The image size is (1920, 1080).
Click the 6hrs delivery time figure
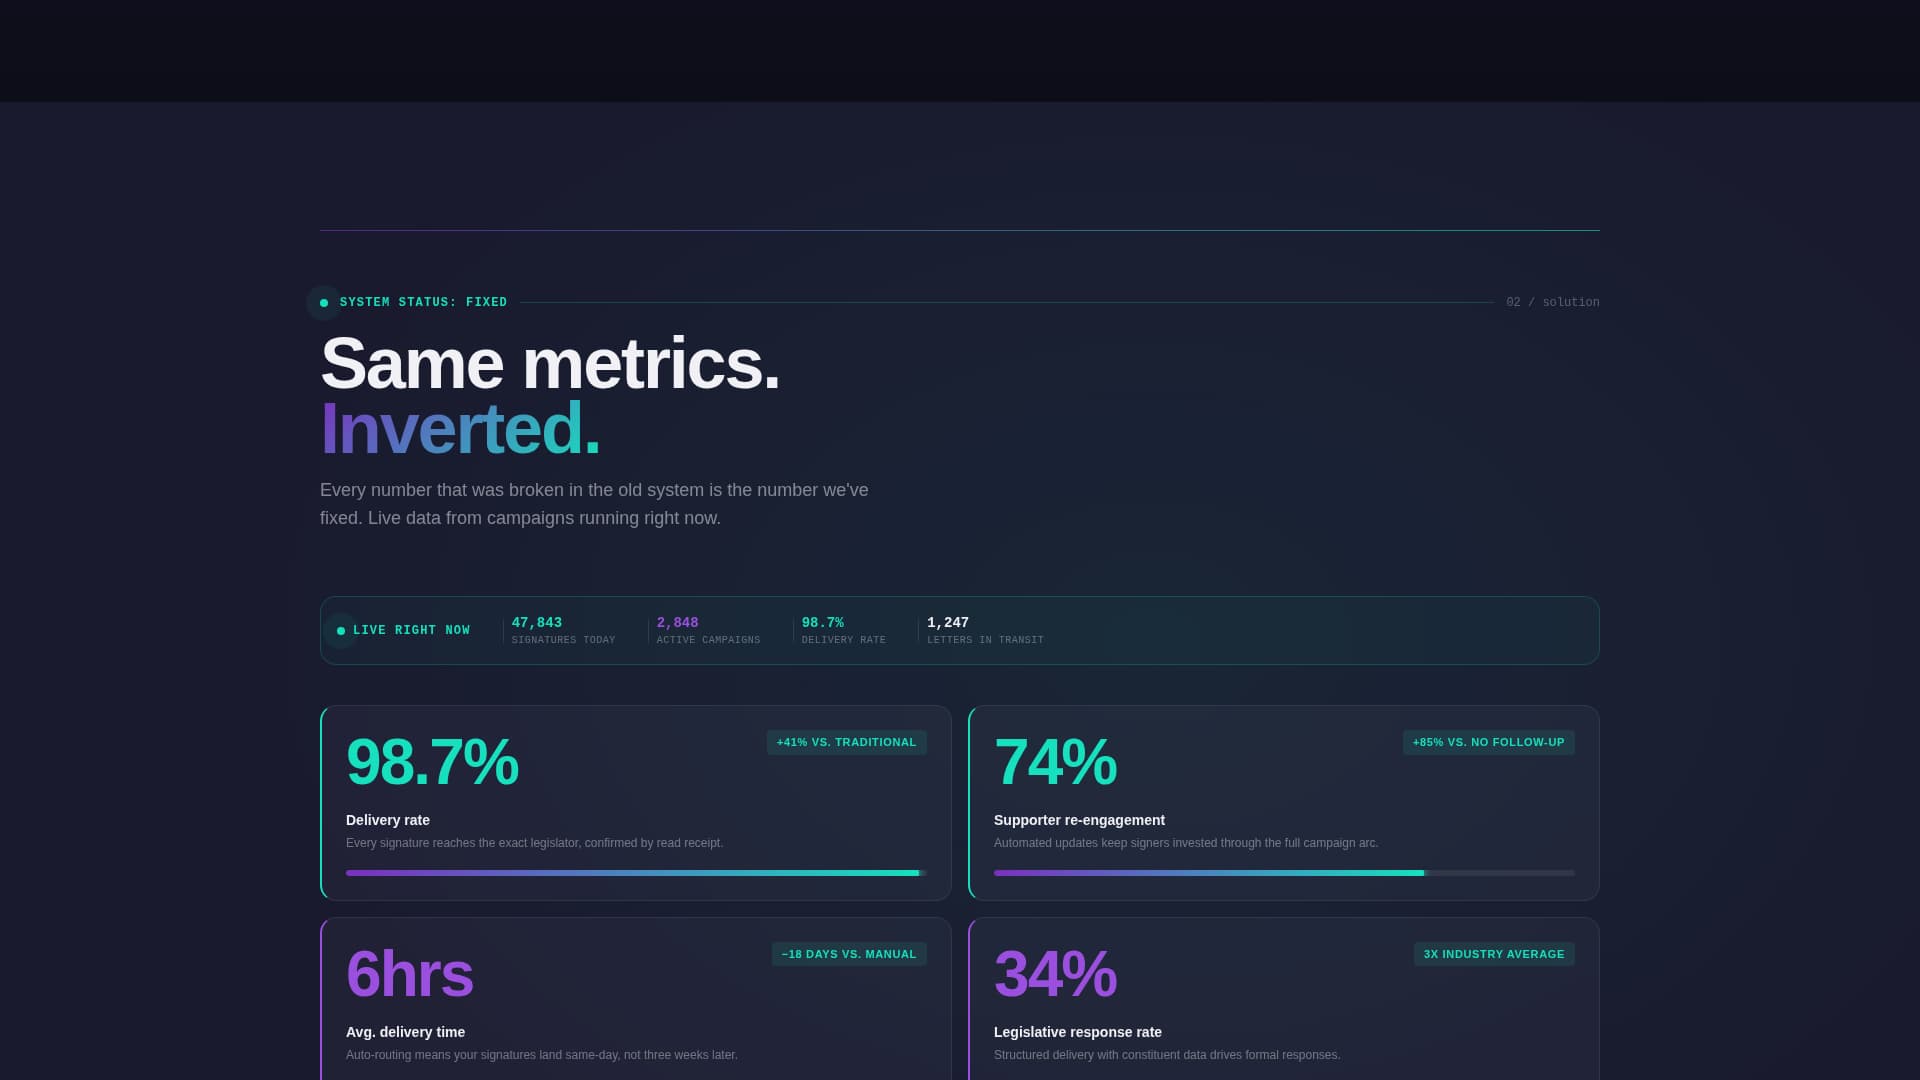click(409, 974)
